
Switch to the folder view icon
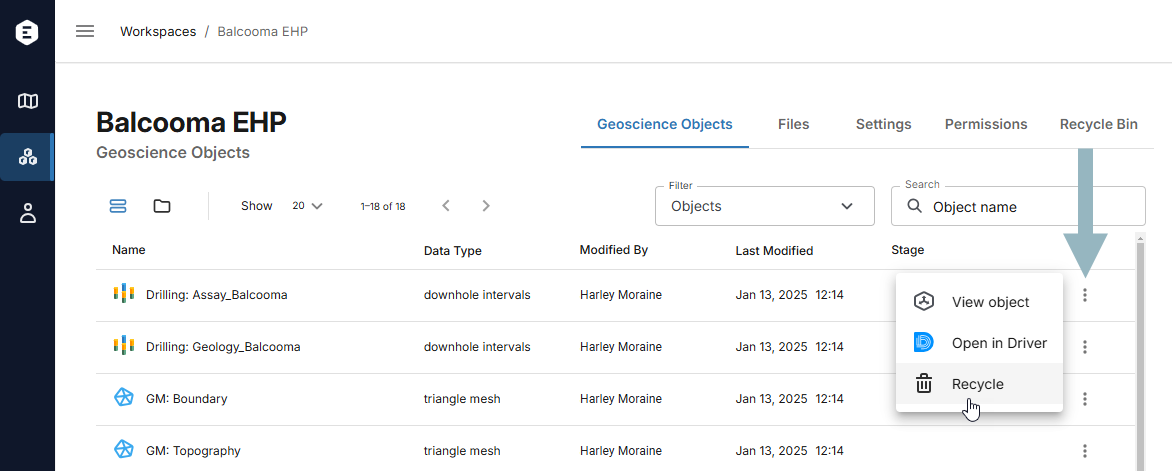click(162, 206)
